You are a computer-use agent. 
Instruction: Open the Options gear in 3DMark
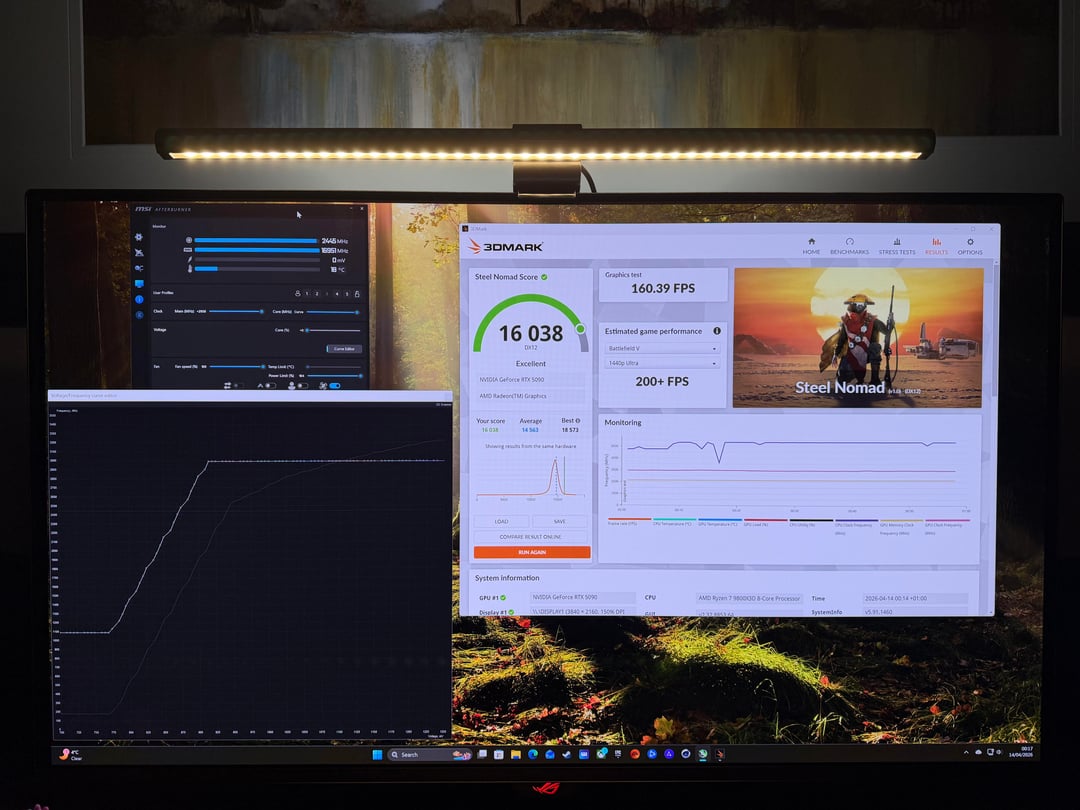969,246
